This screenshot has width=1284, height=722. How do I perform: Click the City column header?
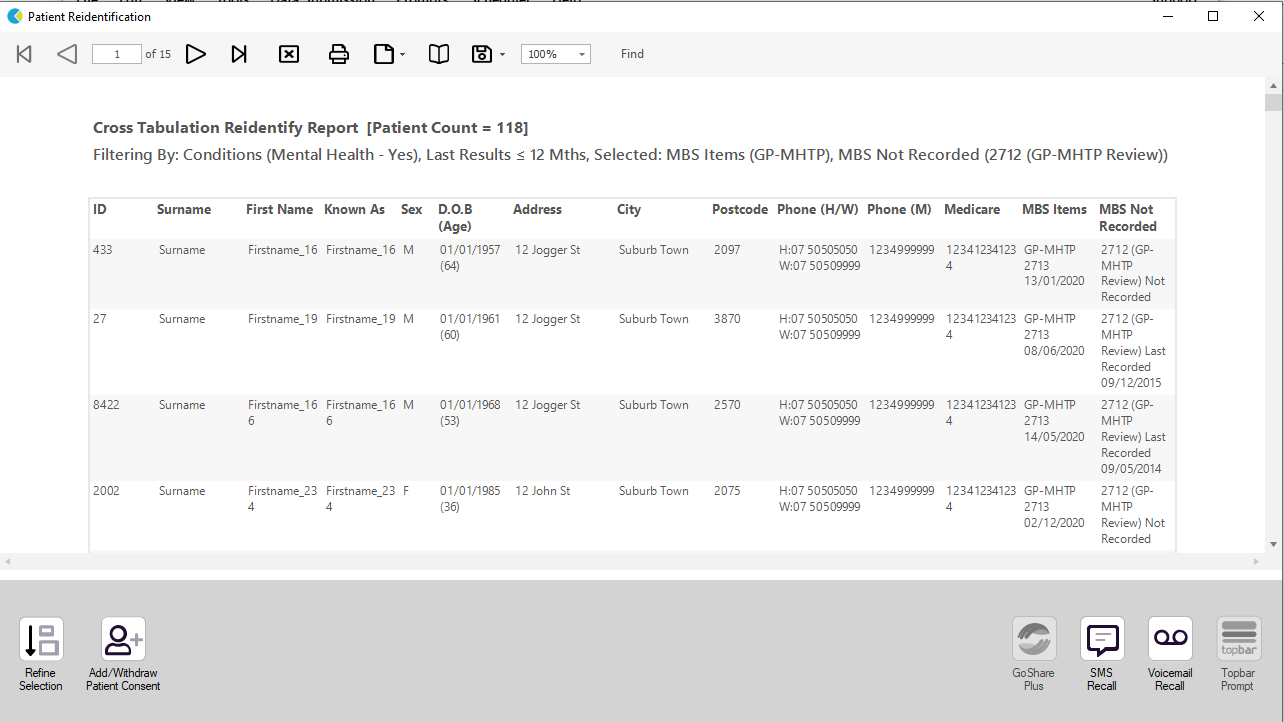pyautogui.click(x=629, y=209)
